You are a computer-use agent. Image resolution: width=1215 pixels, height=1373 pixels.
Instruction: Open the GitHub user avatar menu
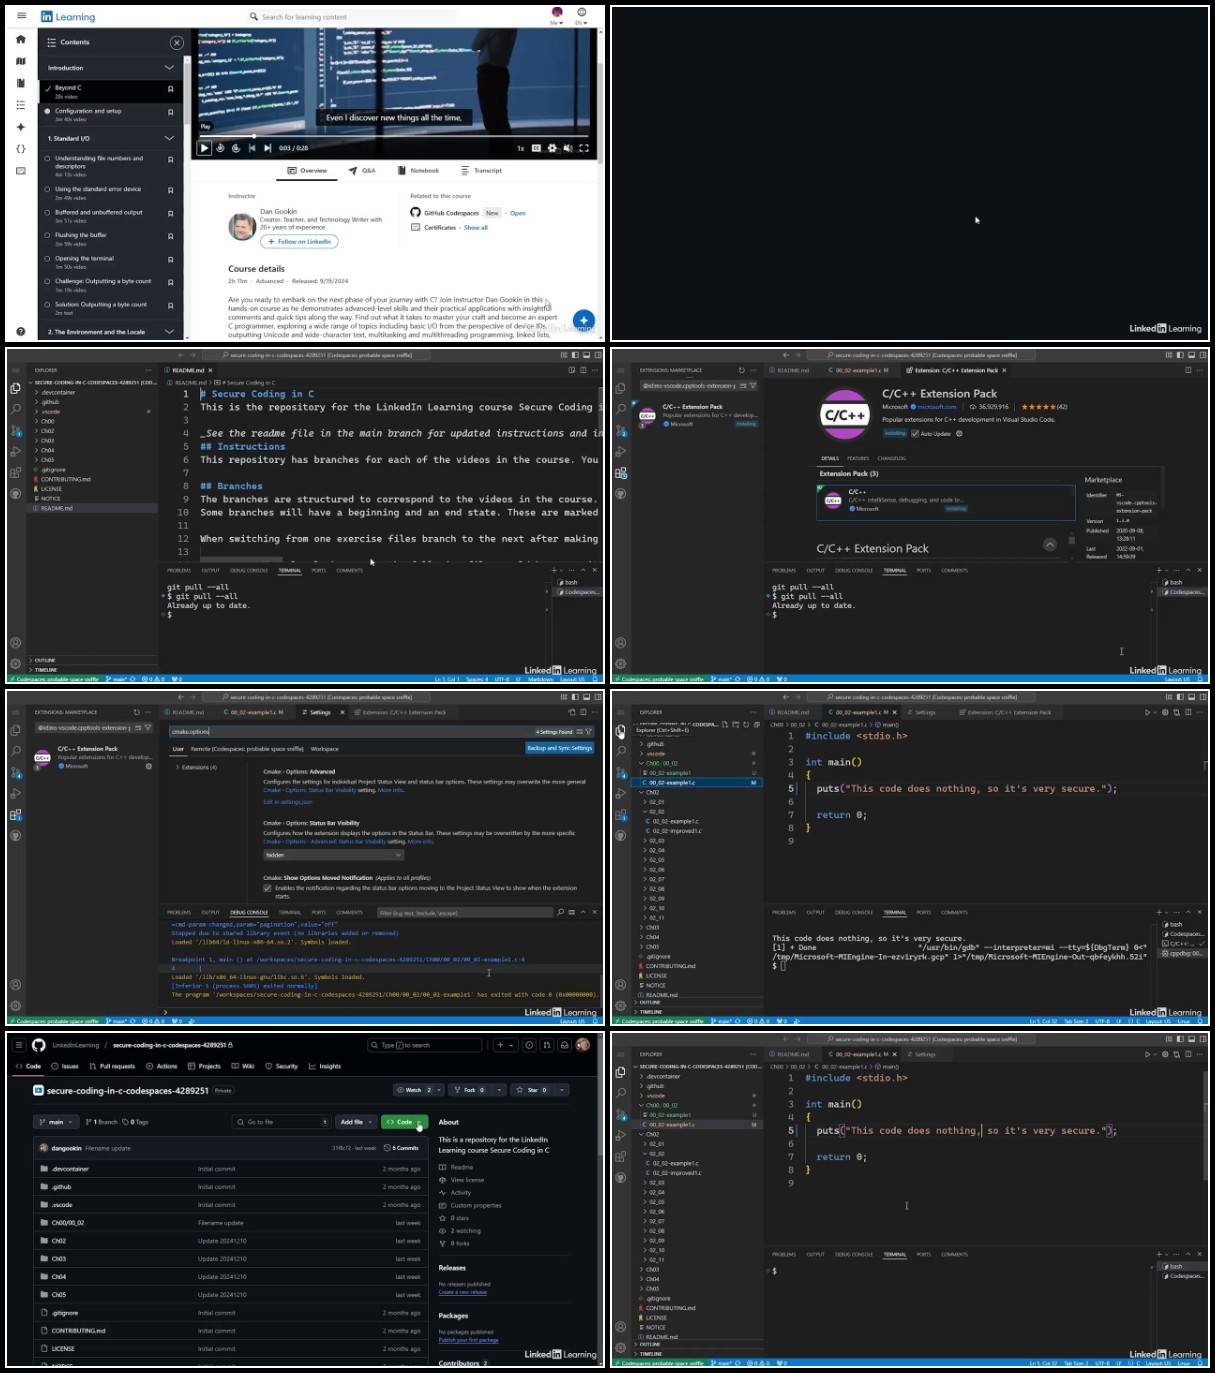click(583, 1045)
